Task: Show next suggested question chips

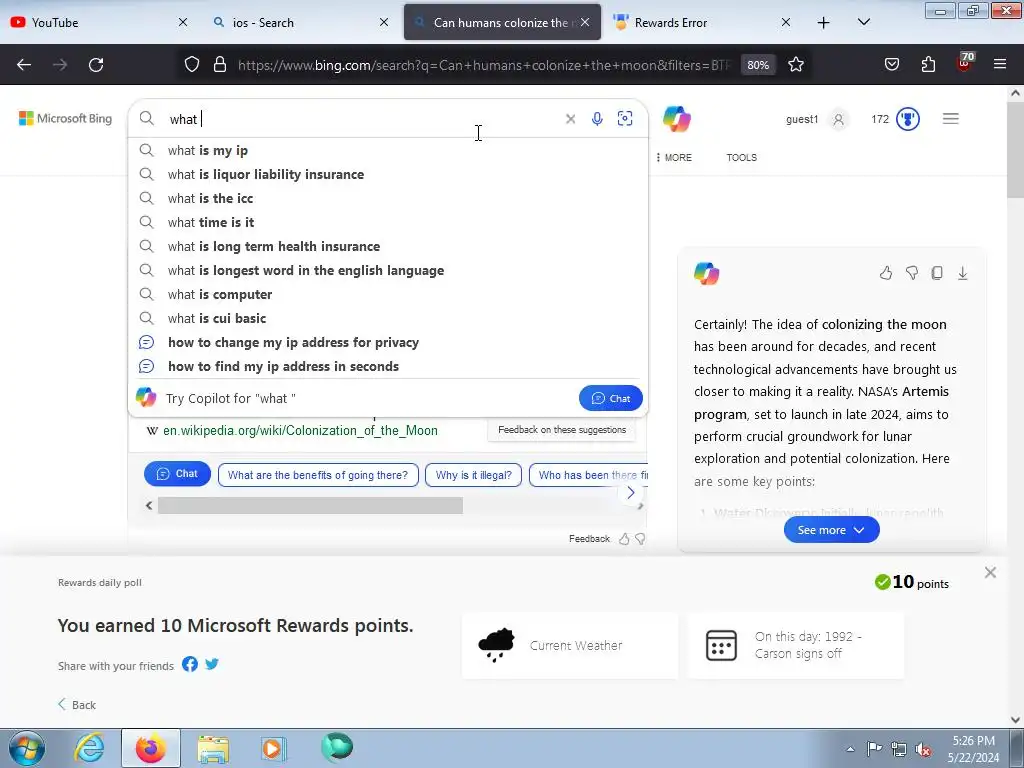Action: tap(630, 493)
